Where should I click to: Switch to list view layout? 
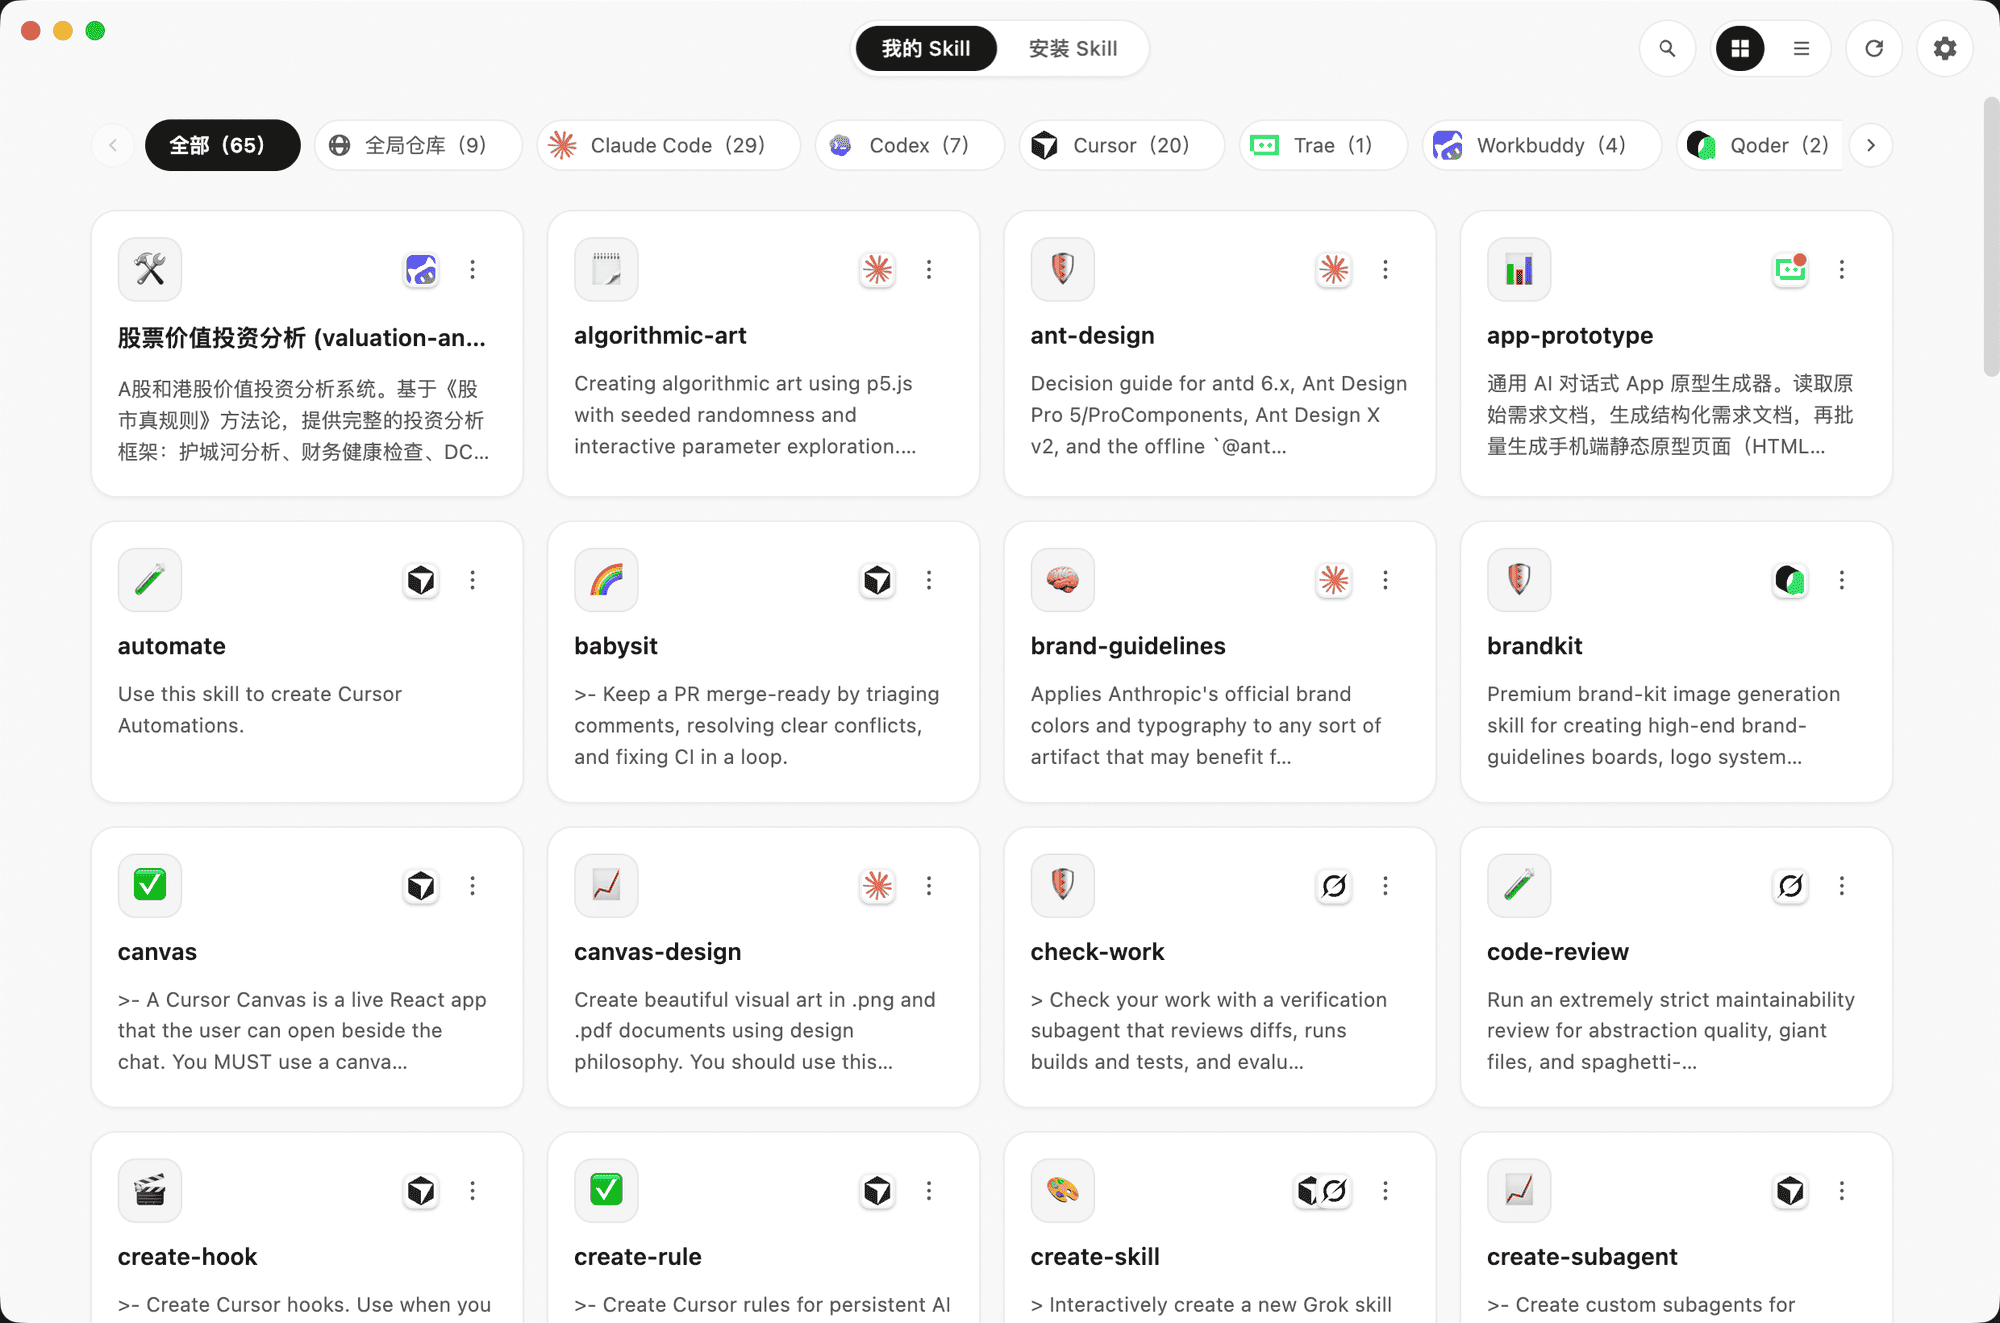coord(1801,48)
